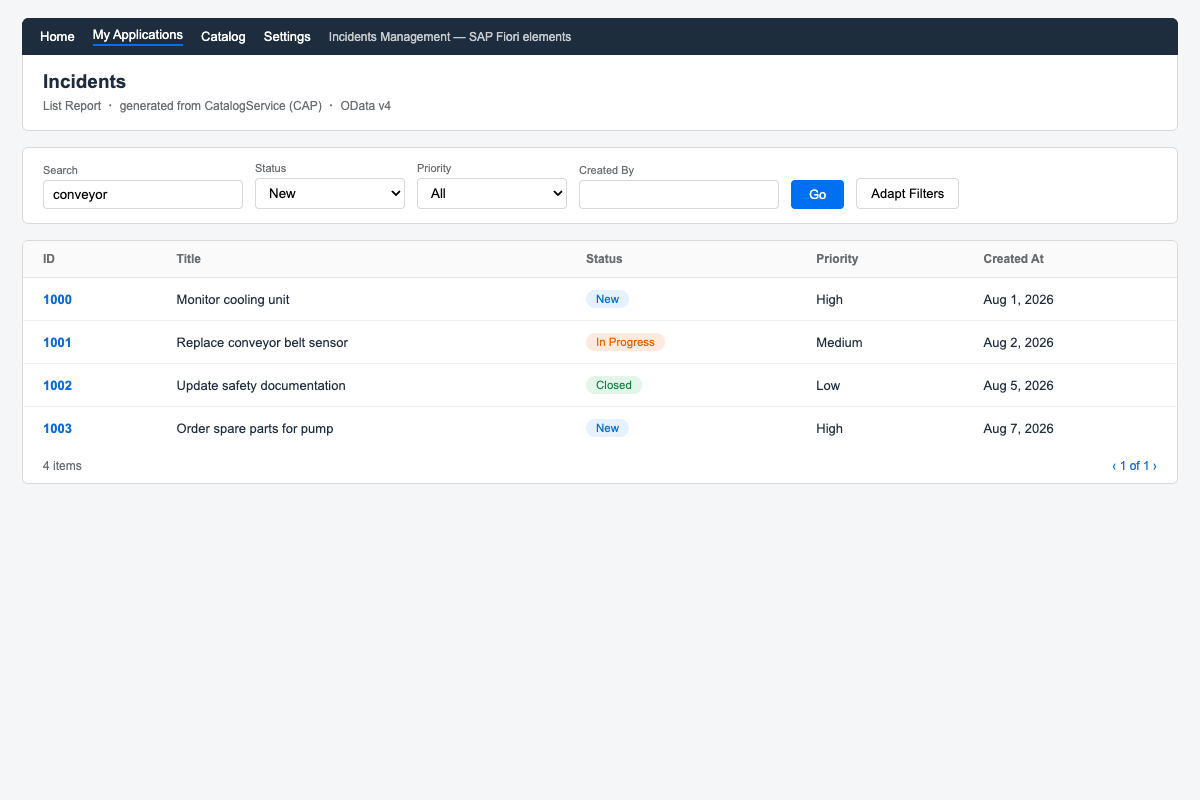Viewport: 1200px width, 800px height.
Task: Open Adapt Filters dialog
Action: [x=907, y=193]
